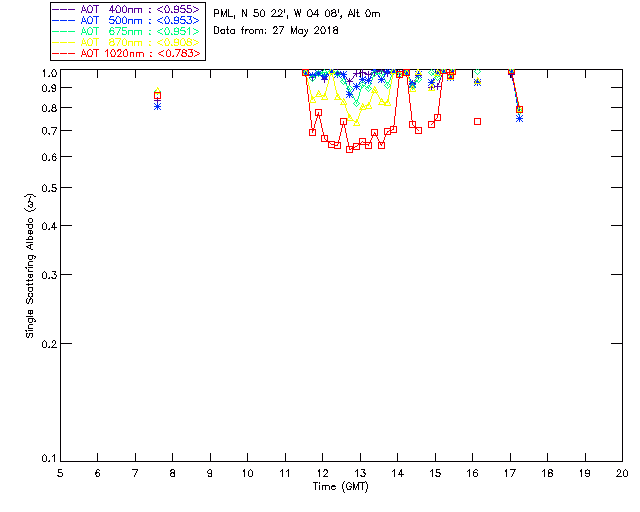The image size is (640, 512).
Task: Click x-axis tick label '14'
Action: tap(398, 473)
